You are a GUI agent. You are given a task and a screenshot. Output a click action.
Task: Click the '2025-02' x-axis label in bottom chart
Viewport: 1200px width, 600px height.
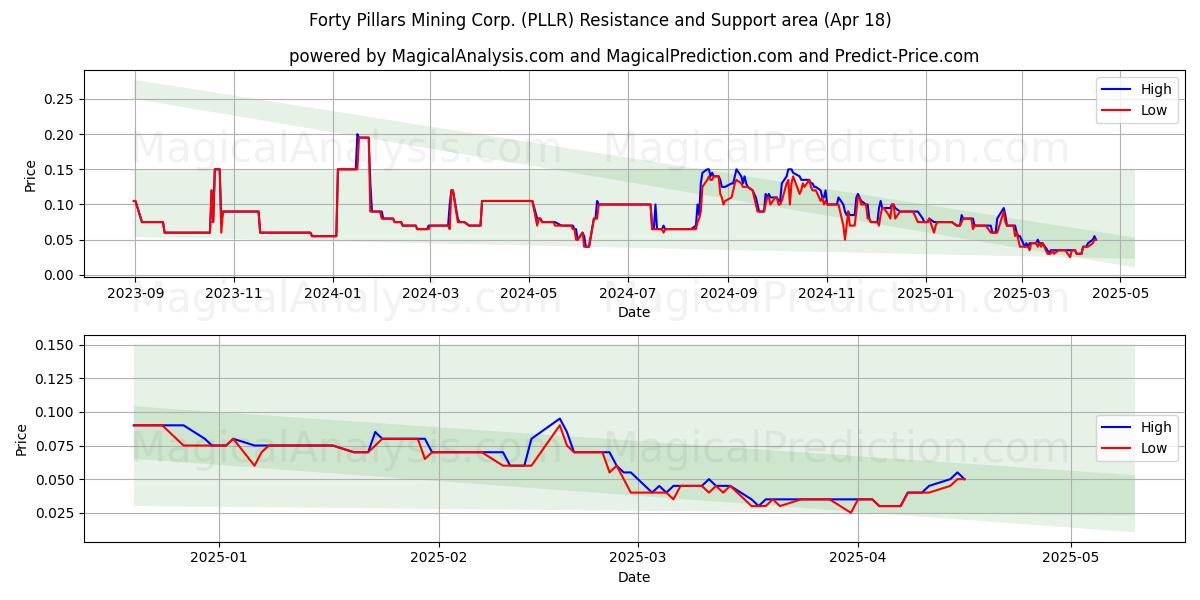click(x=440, y=560)
